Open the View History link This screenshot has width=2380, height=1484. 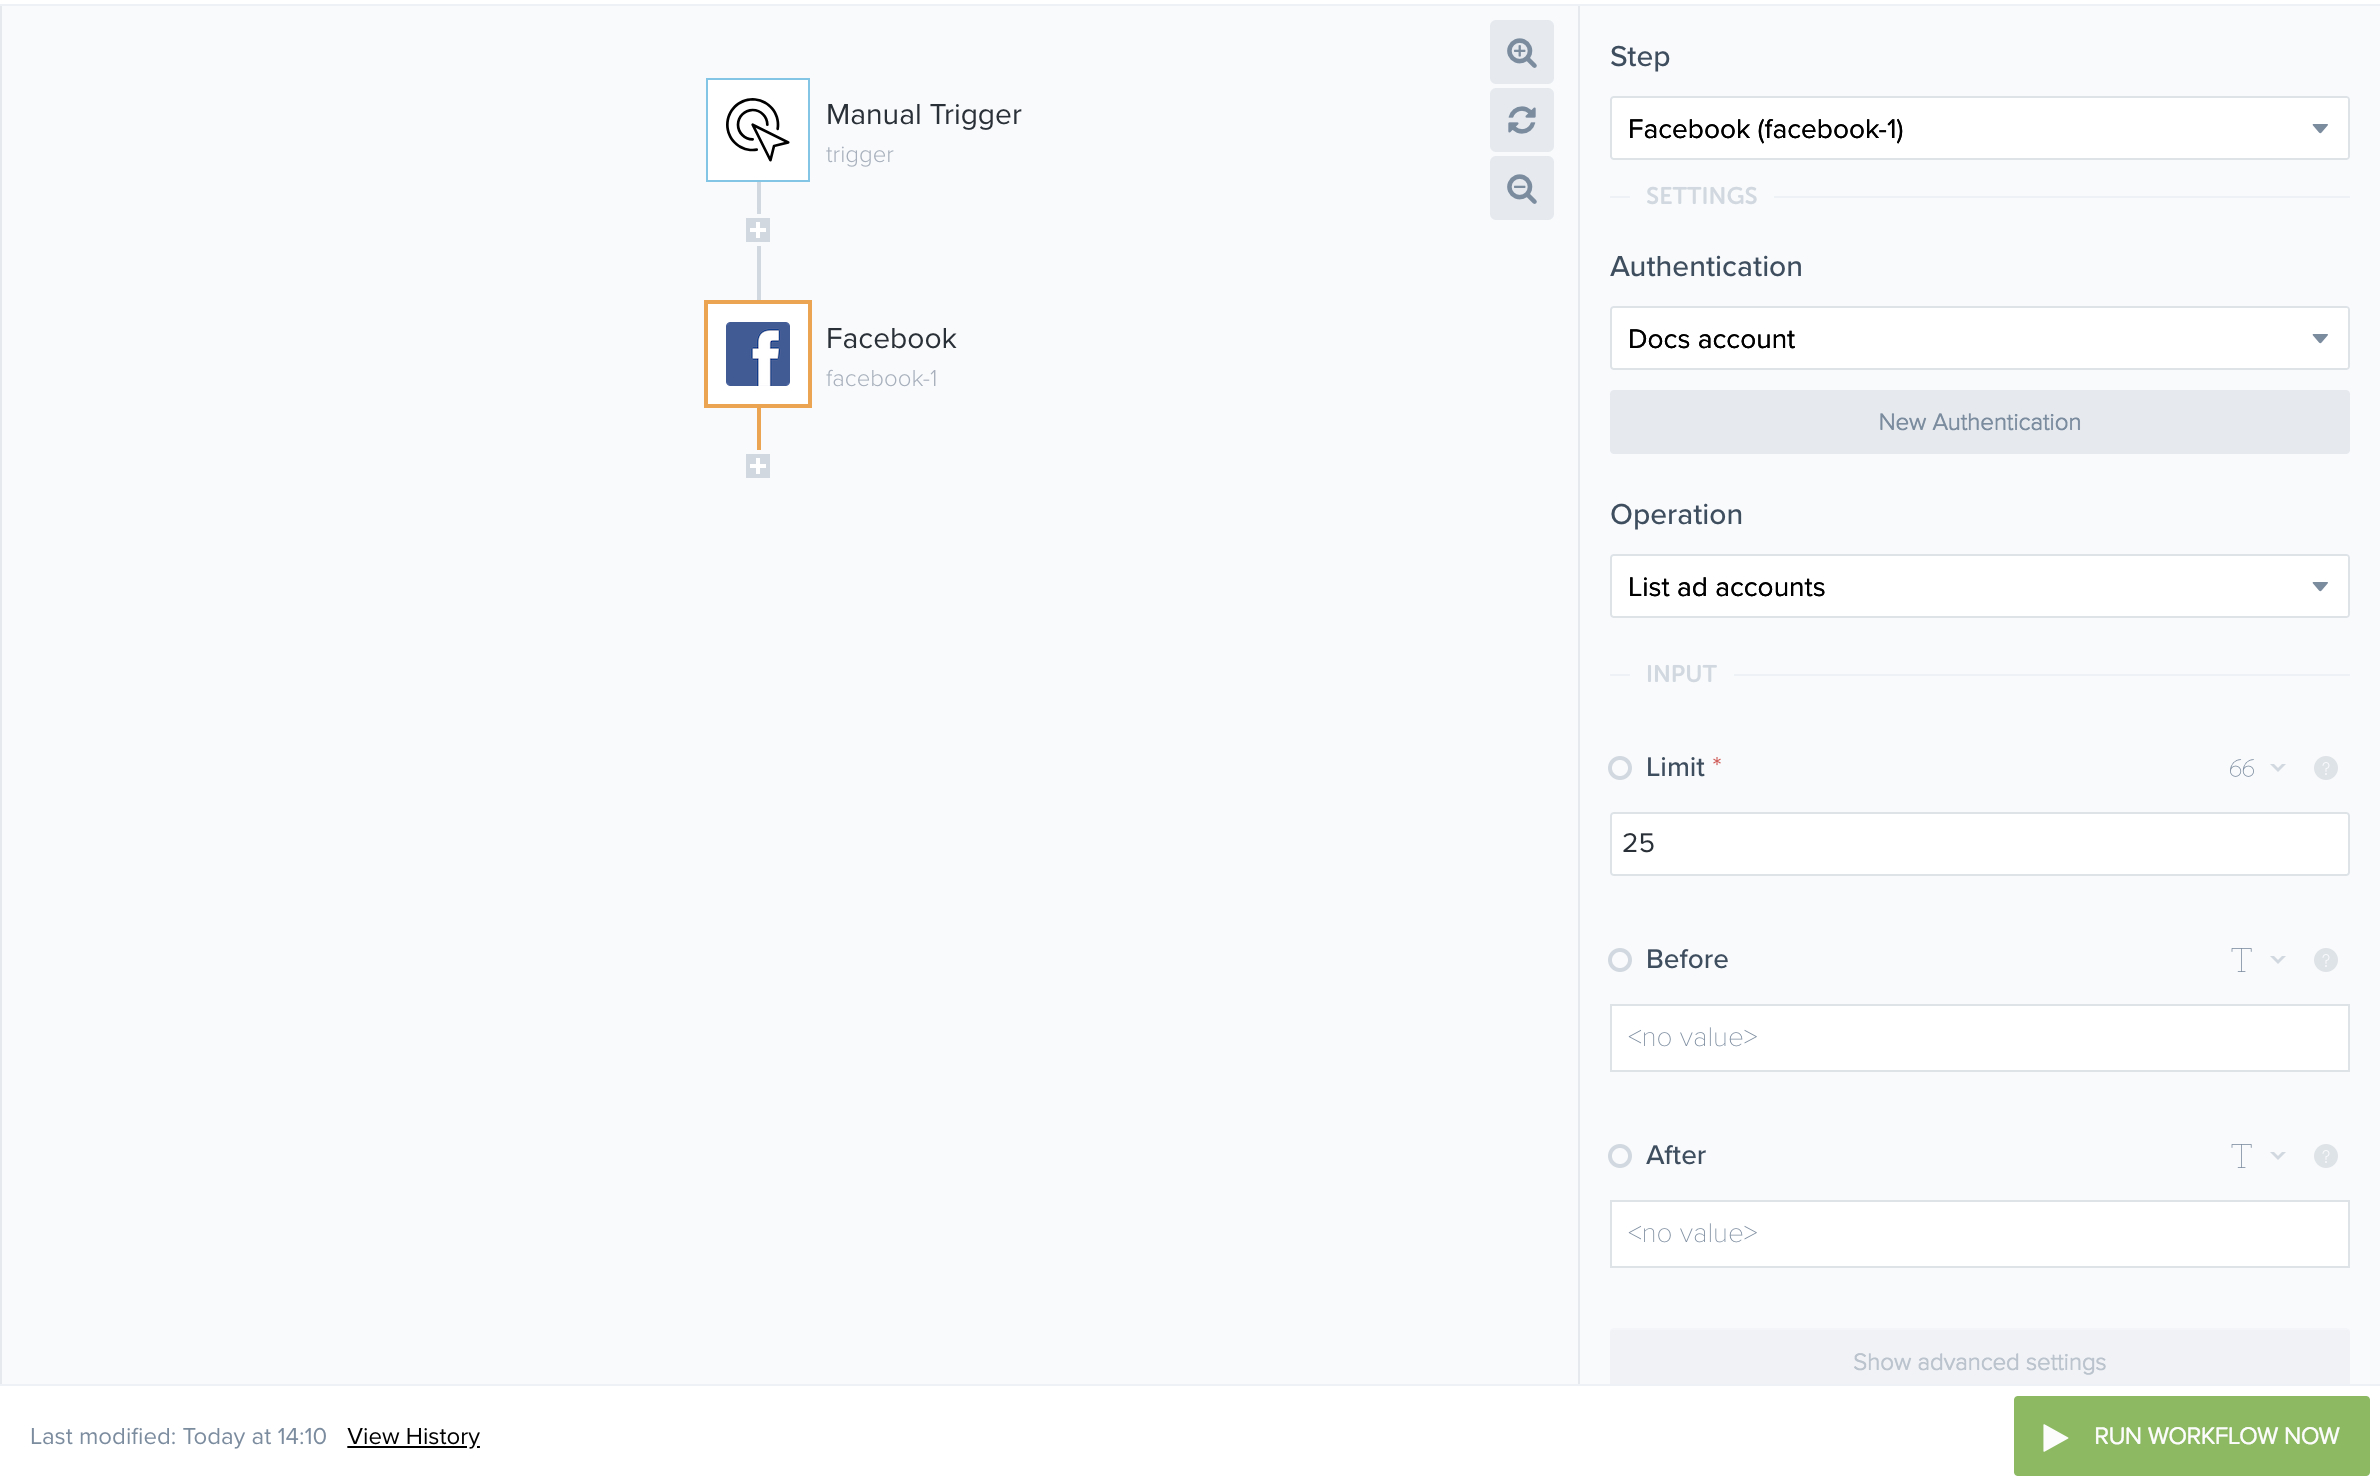pyautogui.click(x=413, y=1436)
